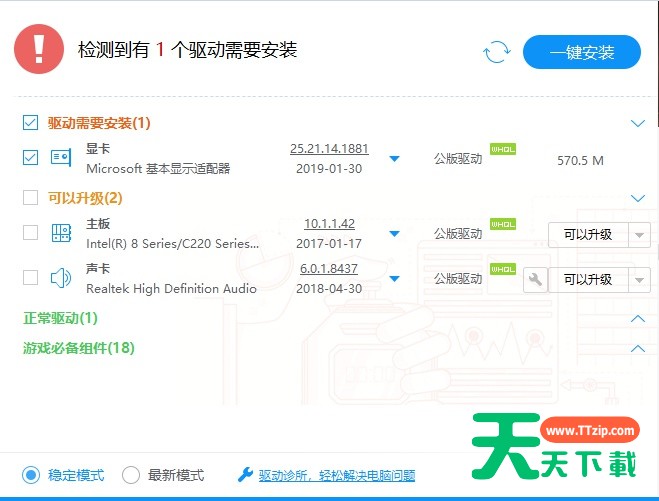Click the wrench repair icon for 声卡

point(535,279)
